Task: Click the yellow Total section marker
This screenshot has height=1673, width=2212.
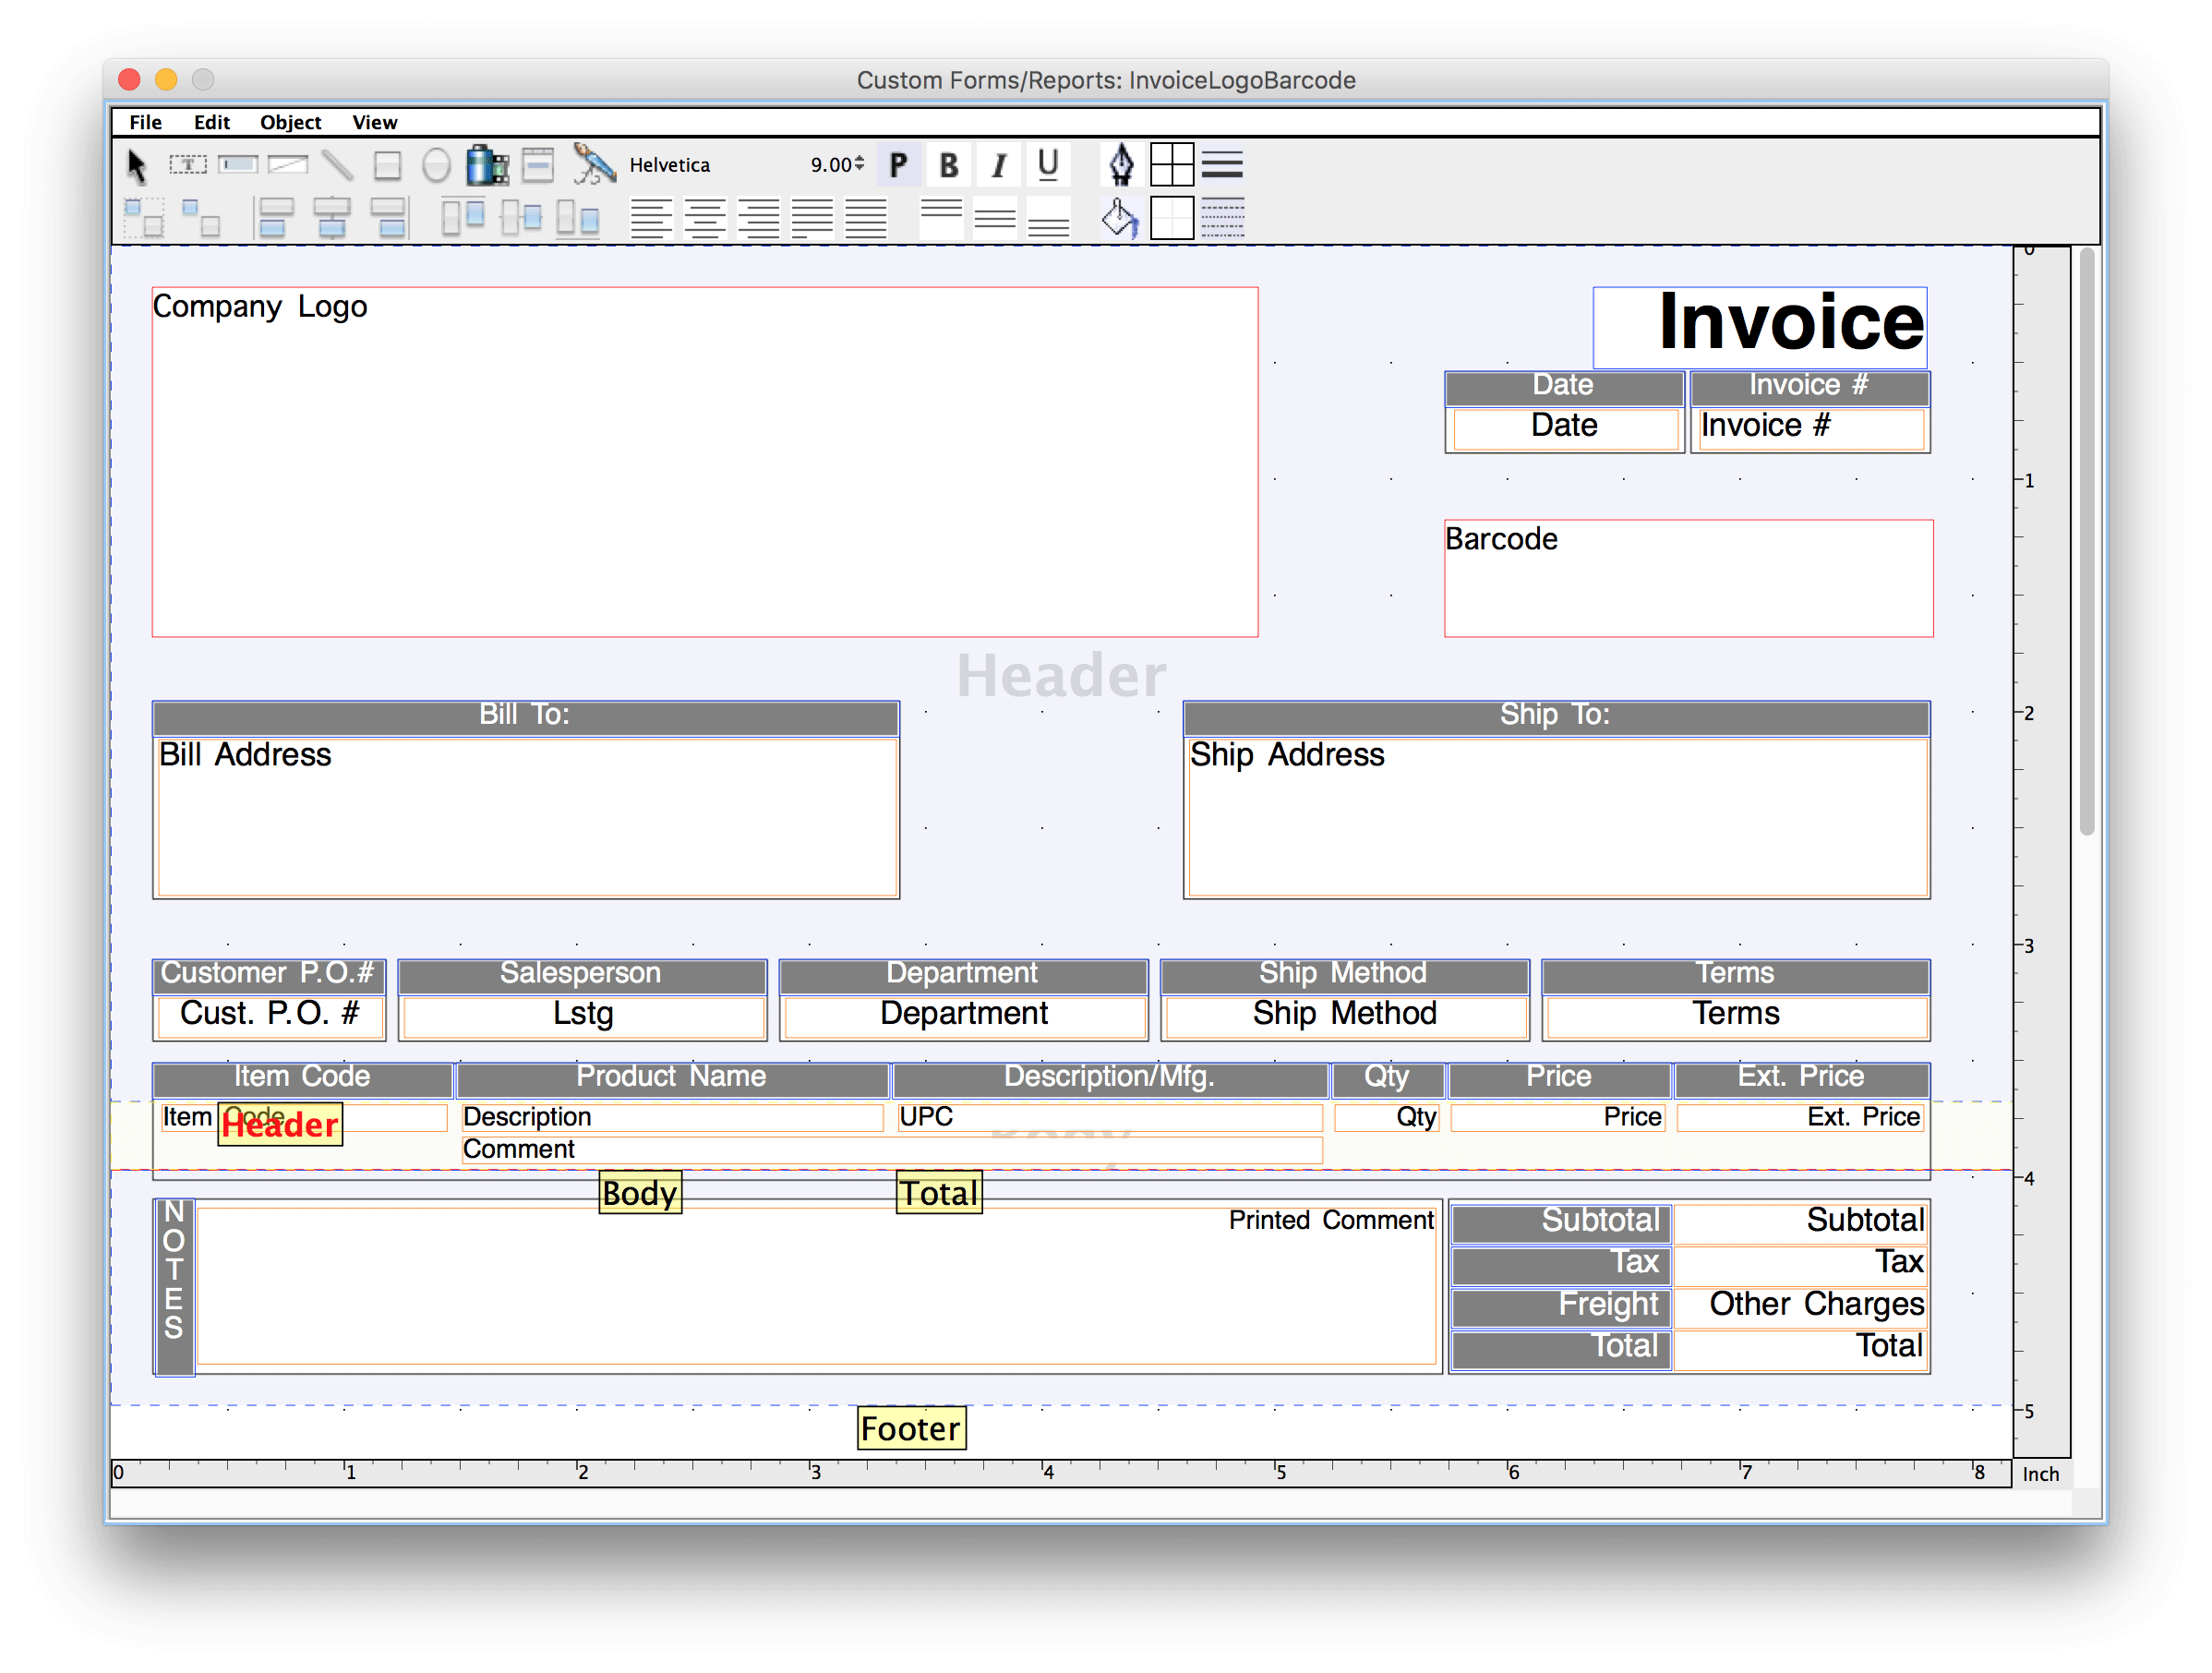Action: tap(939, 1192)
